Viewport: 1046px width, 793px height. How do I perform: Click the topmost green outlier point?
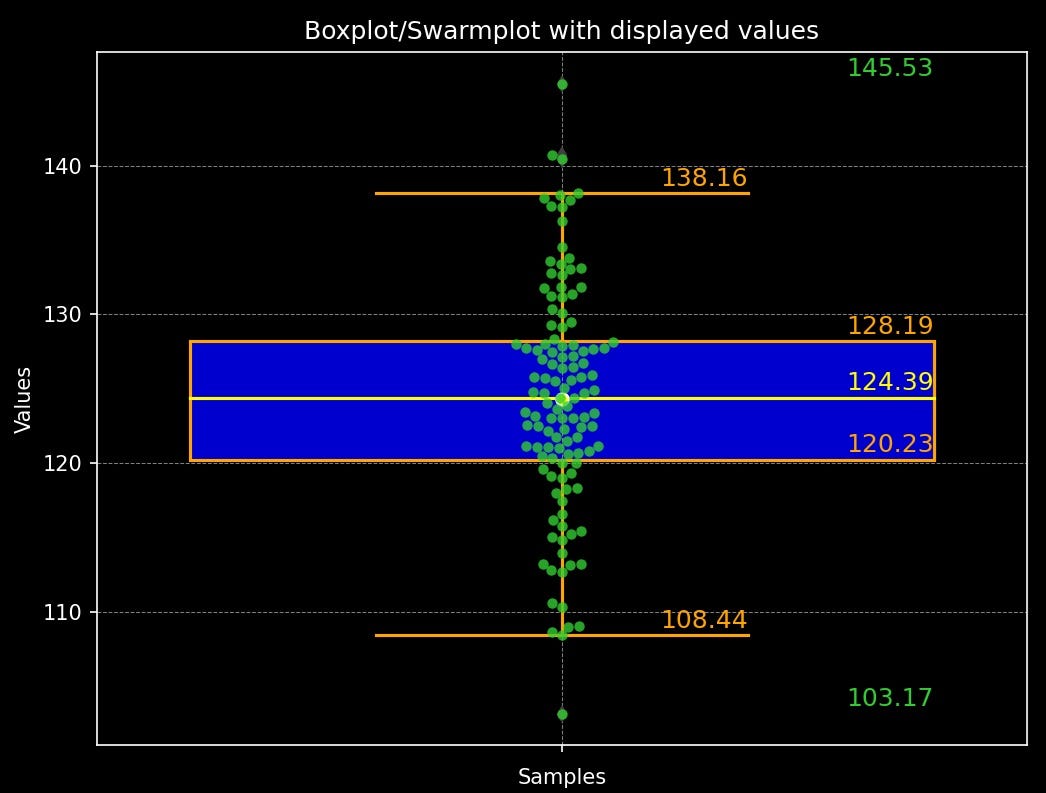562,83
